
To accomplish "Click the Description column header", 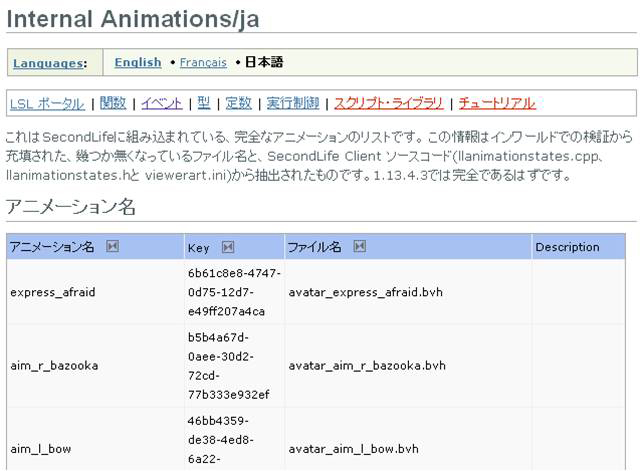I will (567, 247).
